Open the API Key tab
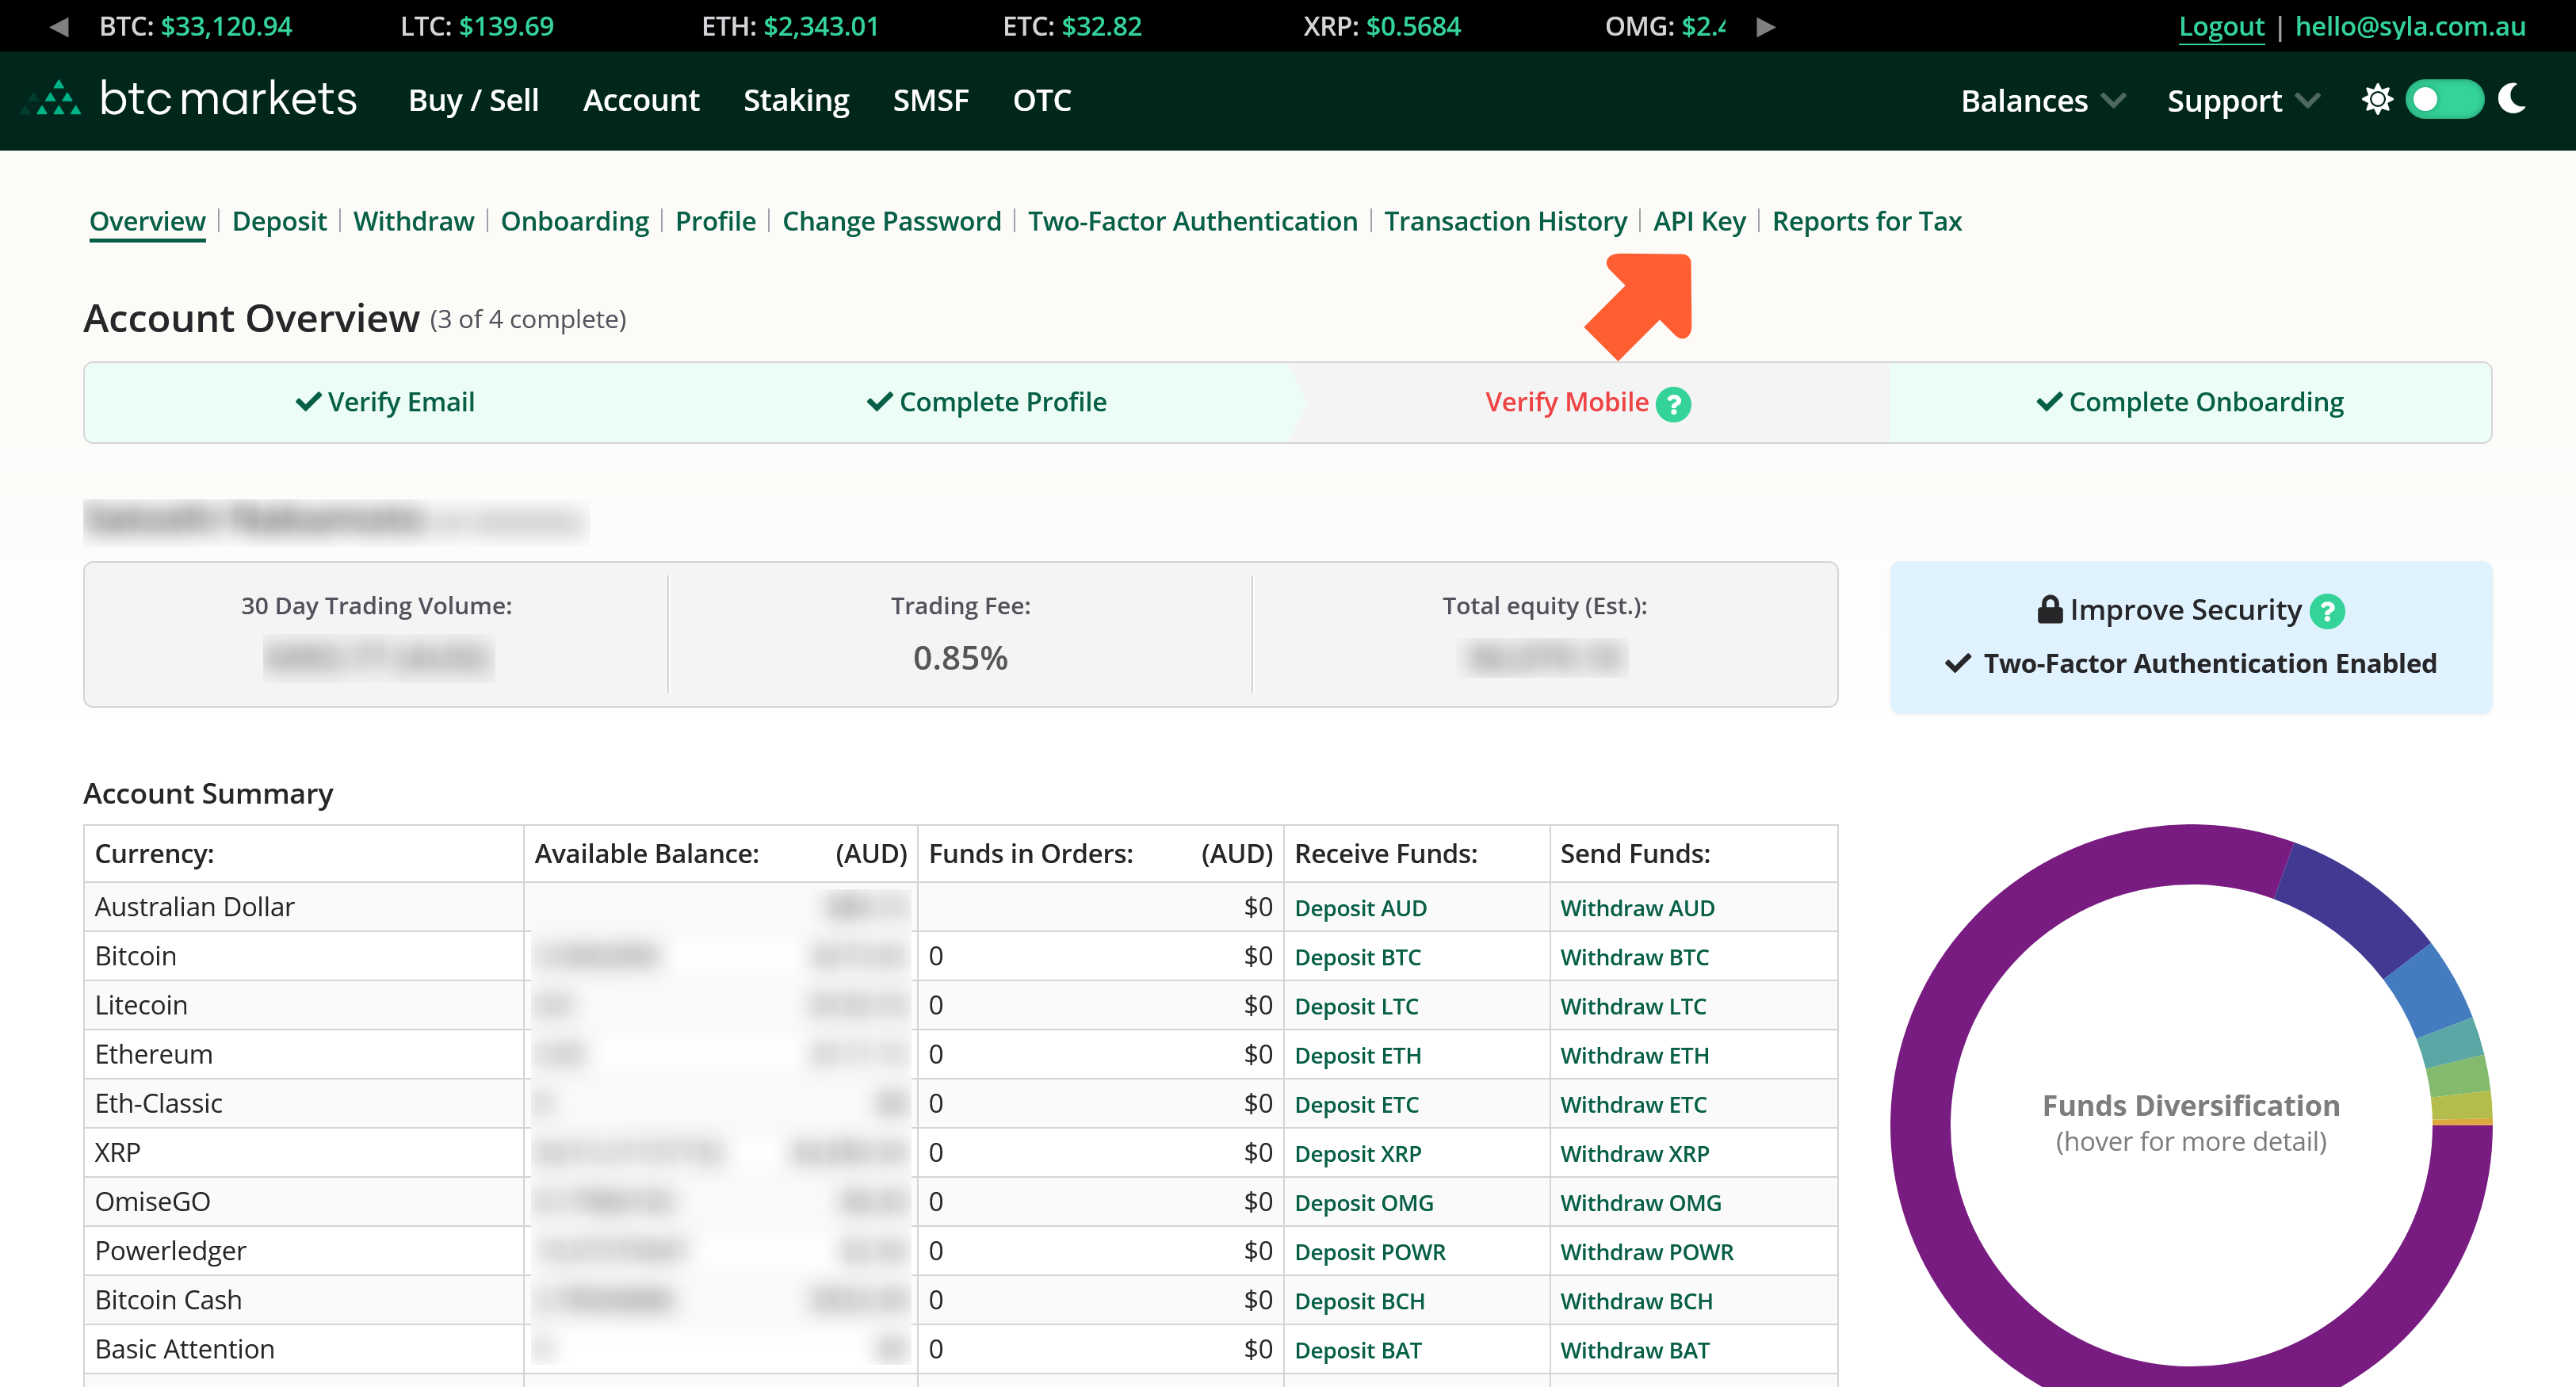This screenshot has width=2576, height=1387. 1699,221
